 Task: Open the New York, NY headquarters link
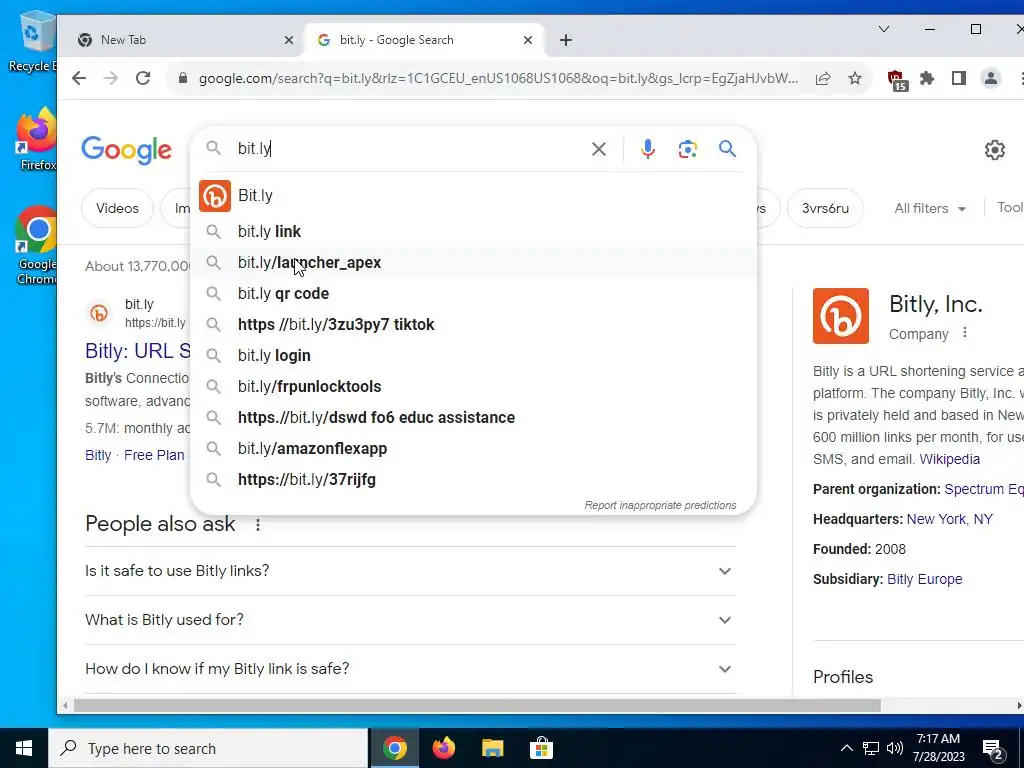pos(950,519)
